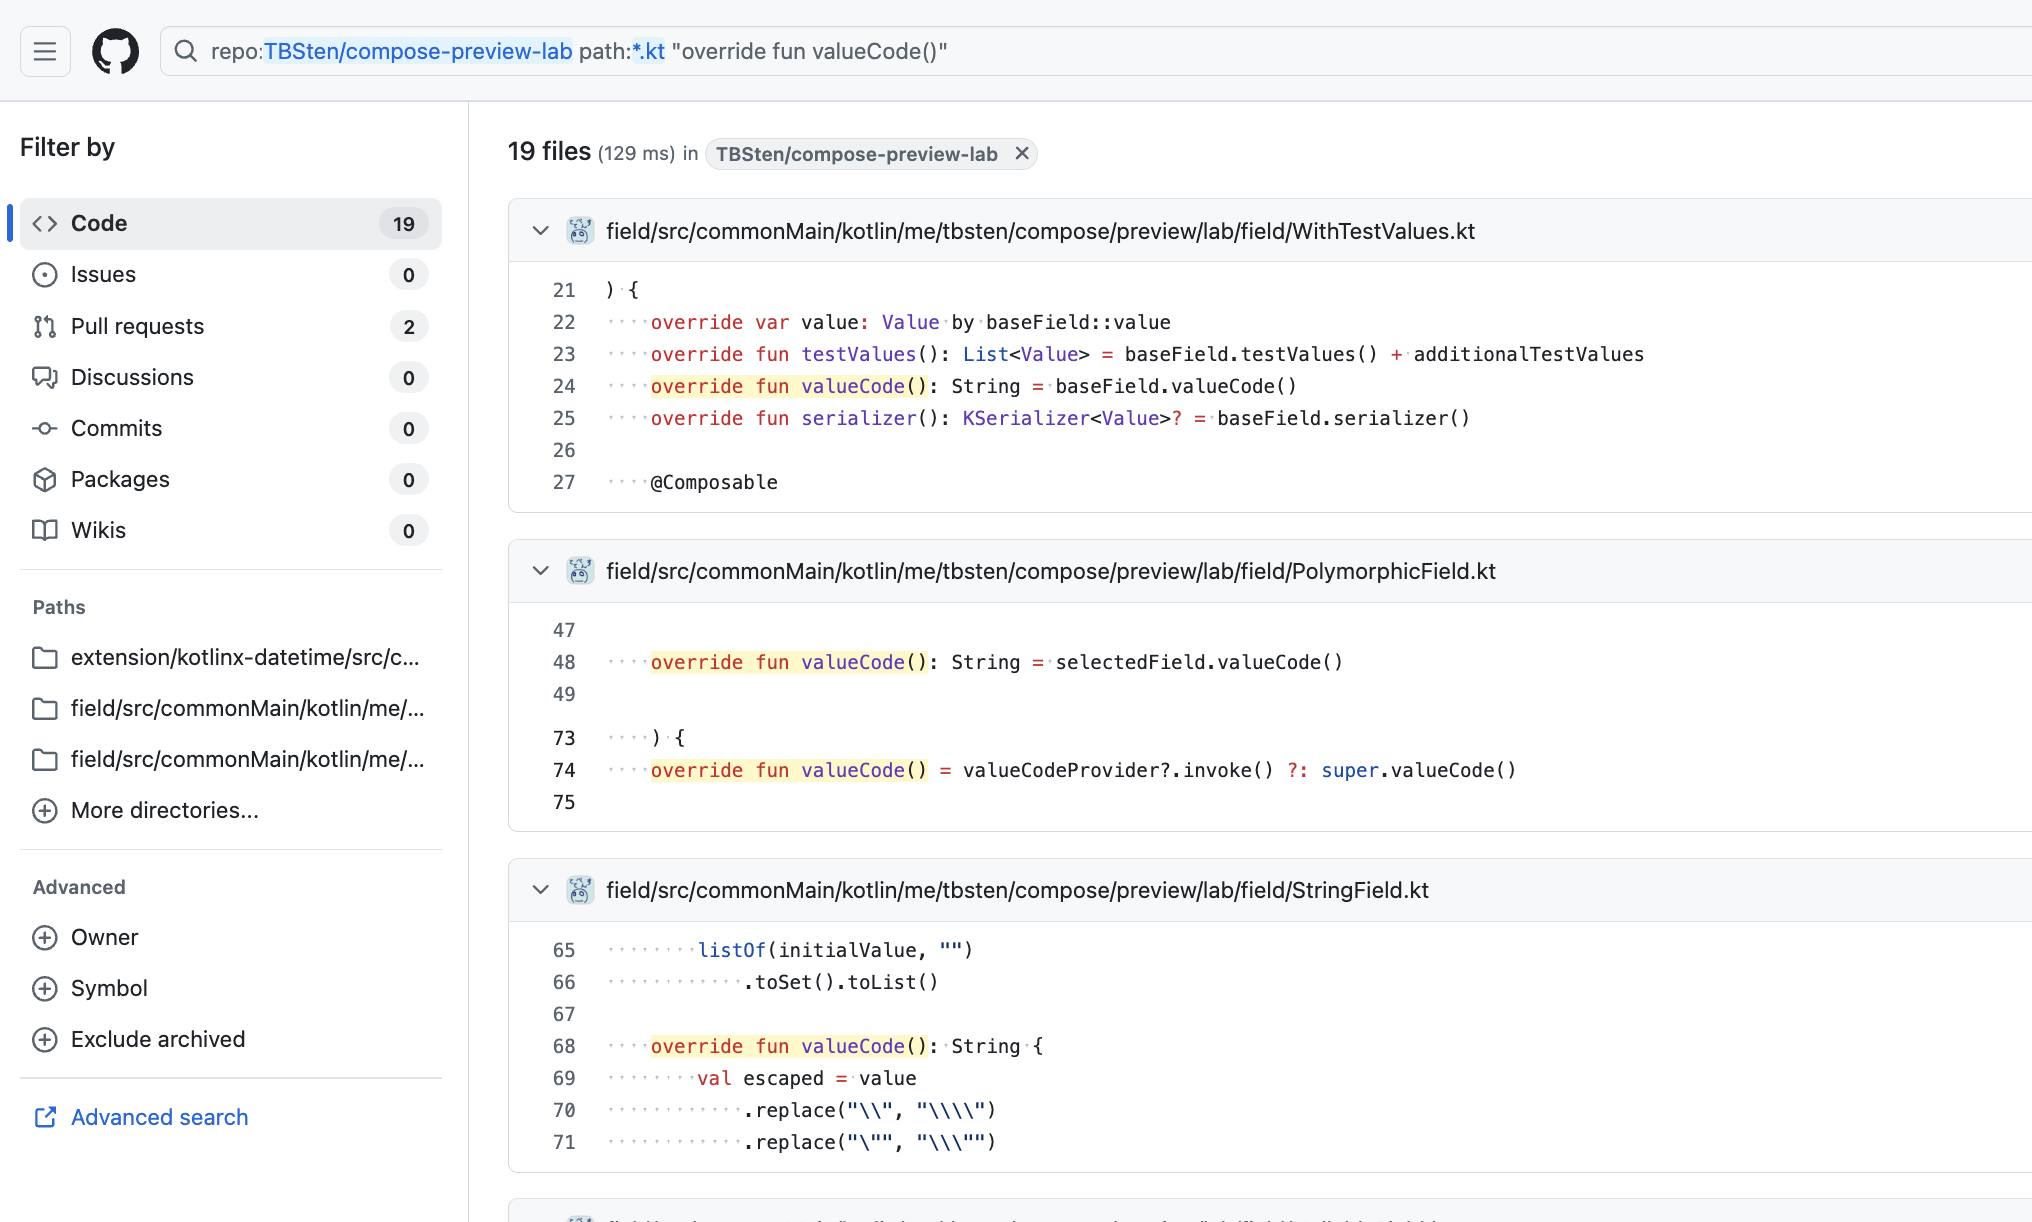Select the Pull requests filter
The height and width of the screenshot is (1222, 2032).
(x=137, y=326)
